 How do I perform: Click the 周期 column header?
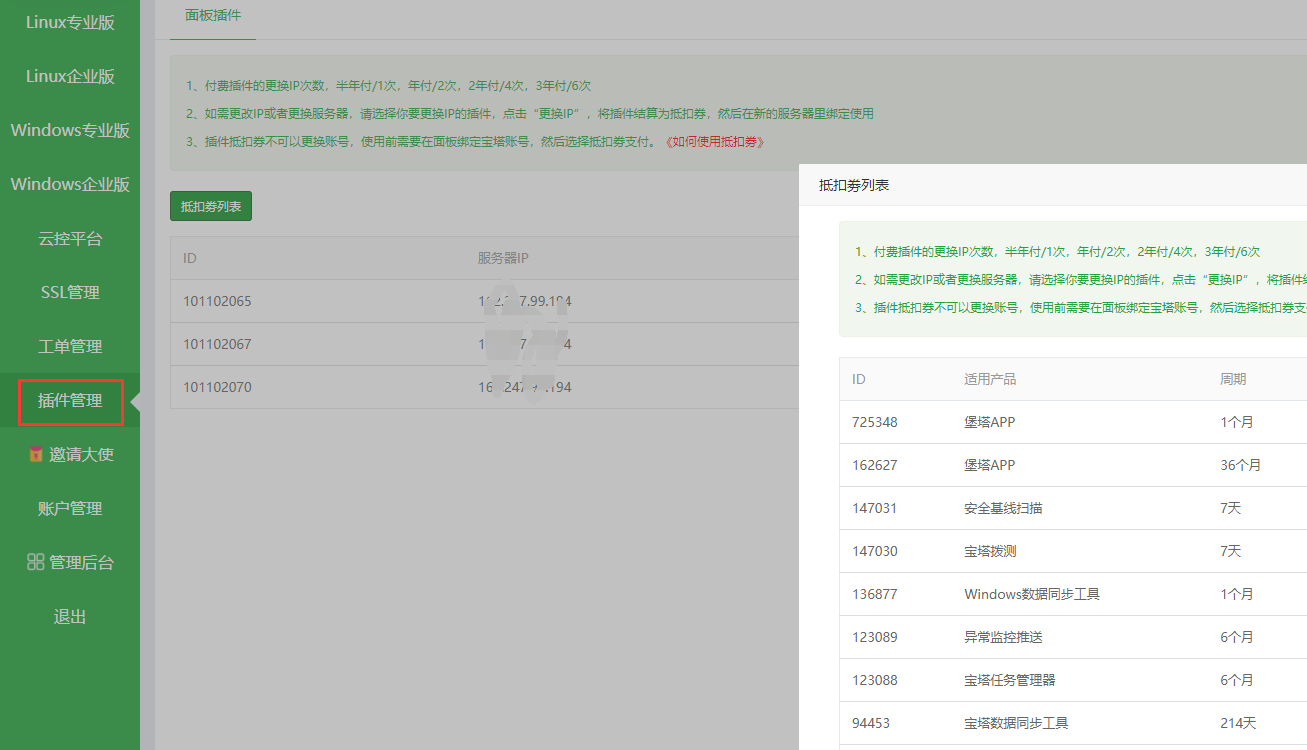pos(1233,379)
